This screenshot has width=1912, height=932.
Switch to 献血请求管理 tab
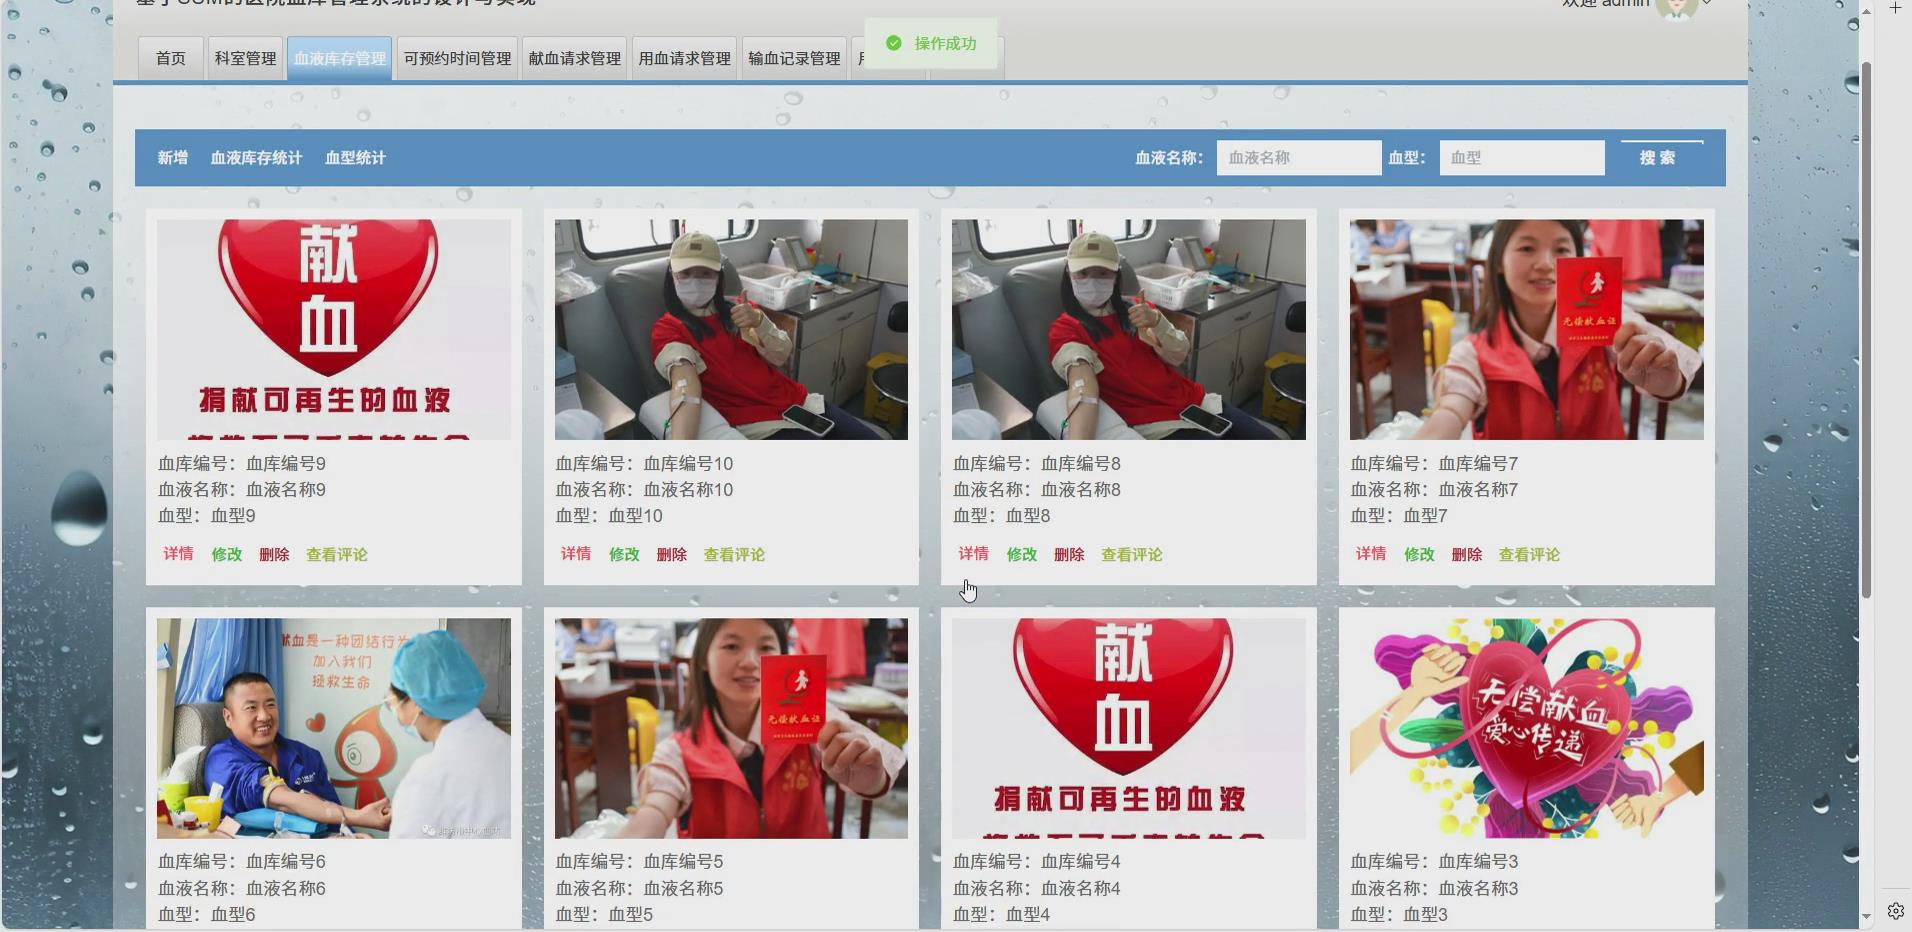tap(575, 59)
